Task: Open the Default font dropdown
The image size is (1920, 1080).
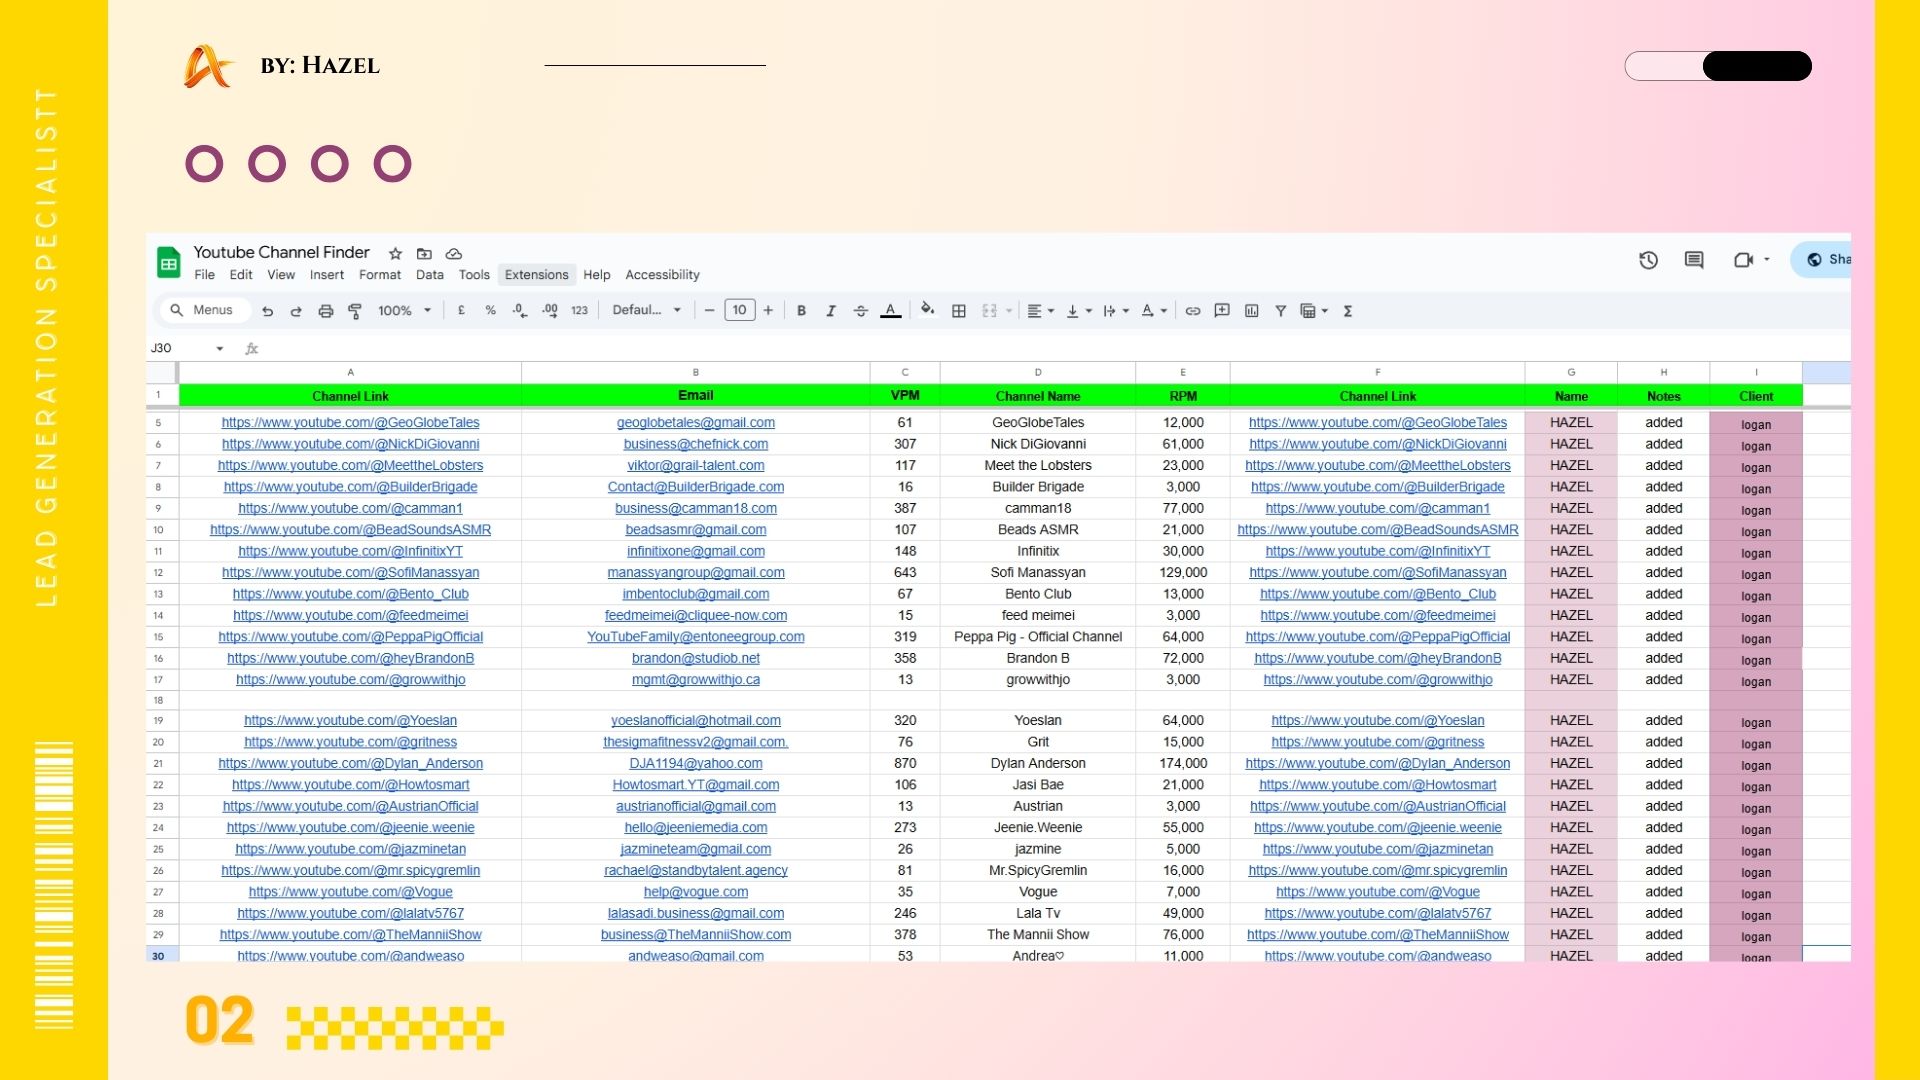Action: [x=646, y=310]
